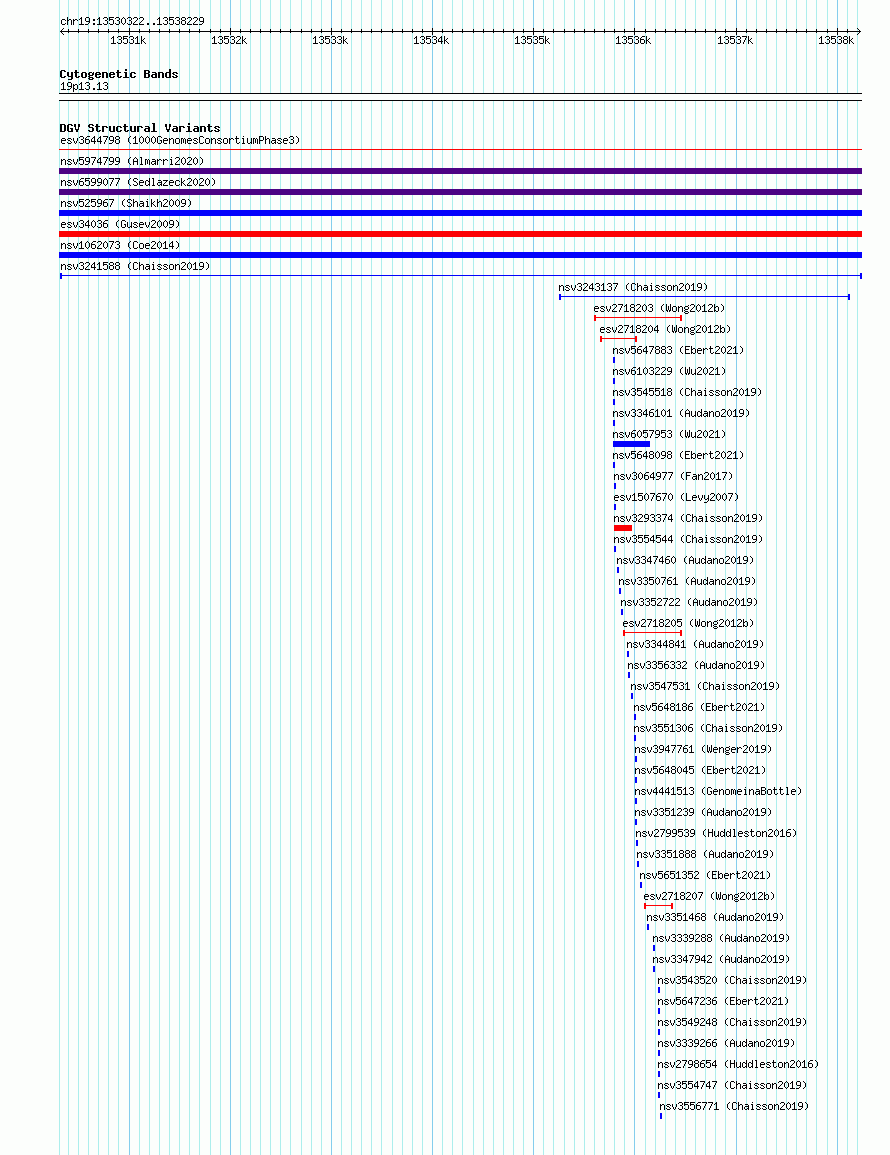Select nsv3350761 (Audano2019) label
This screenshot has width=890, height=1155.
[x=687, y=581]
